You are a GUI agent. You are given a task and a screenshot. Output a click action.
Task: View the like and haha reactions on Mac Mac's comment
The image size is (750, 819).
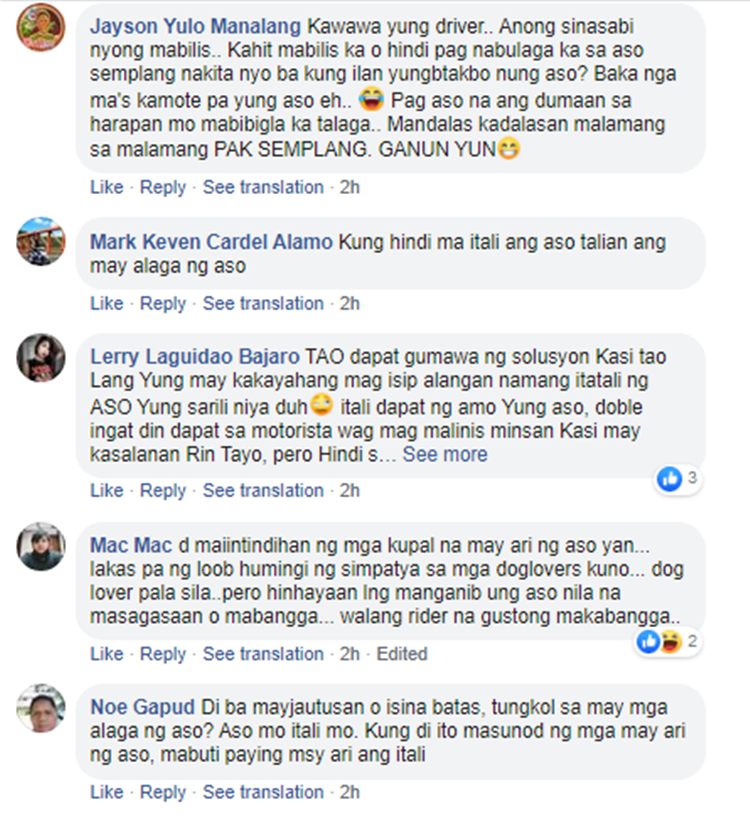pyautogui.click(x=669, y=641)
